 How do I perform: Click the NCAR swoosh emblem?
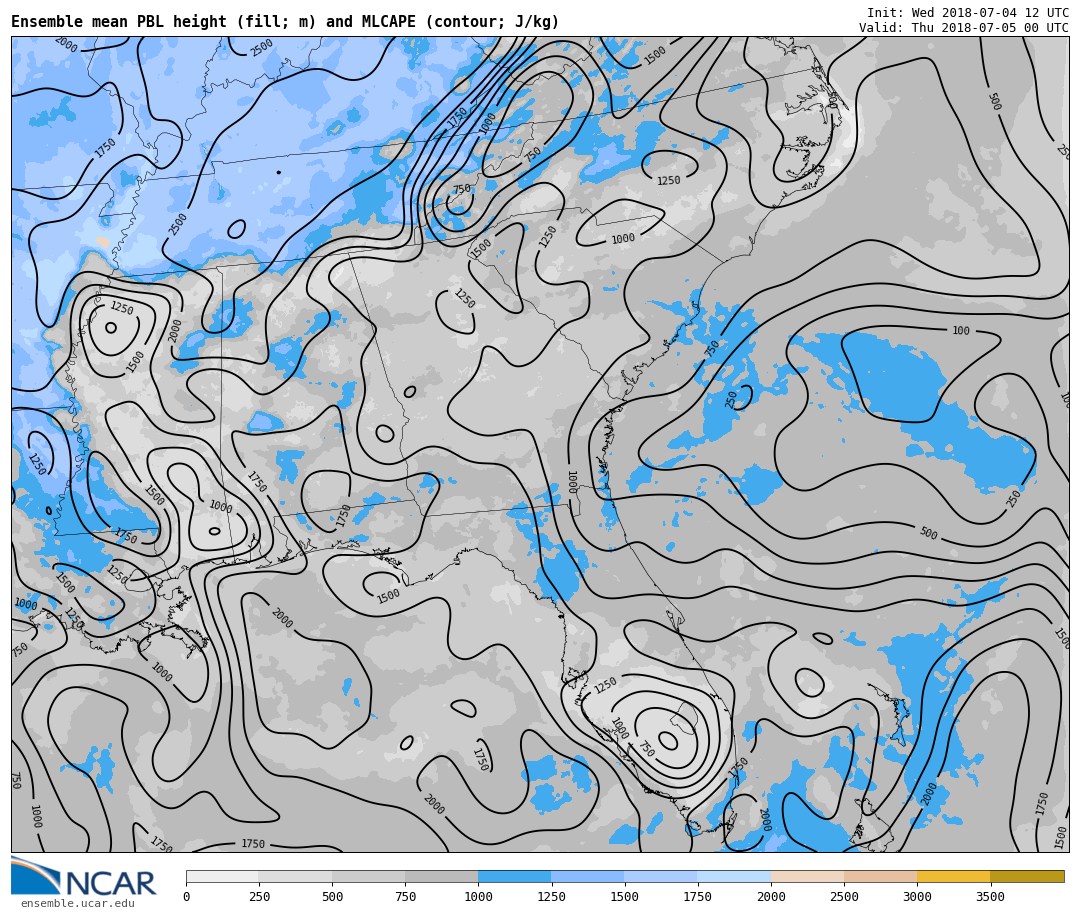click(35, 875)
